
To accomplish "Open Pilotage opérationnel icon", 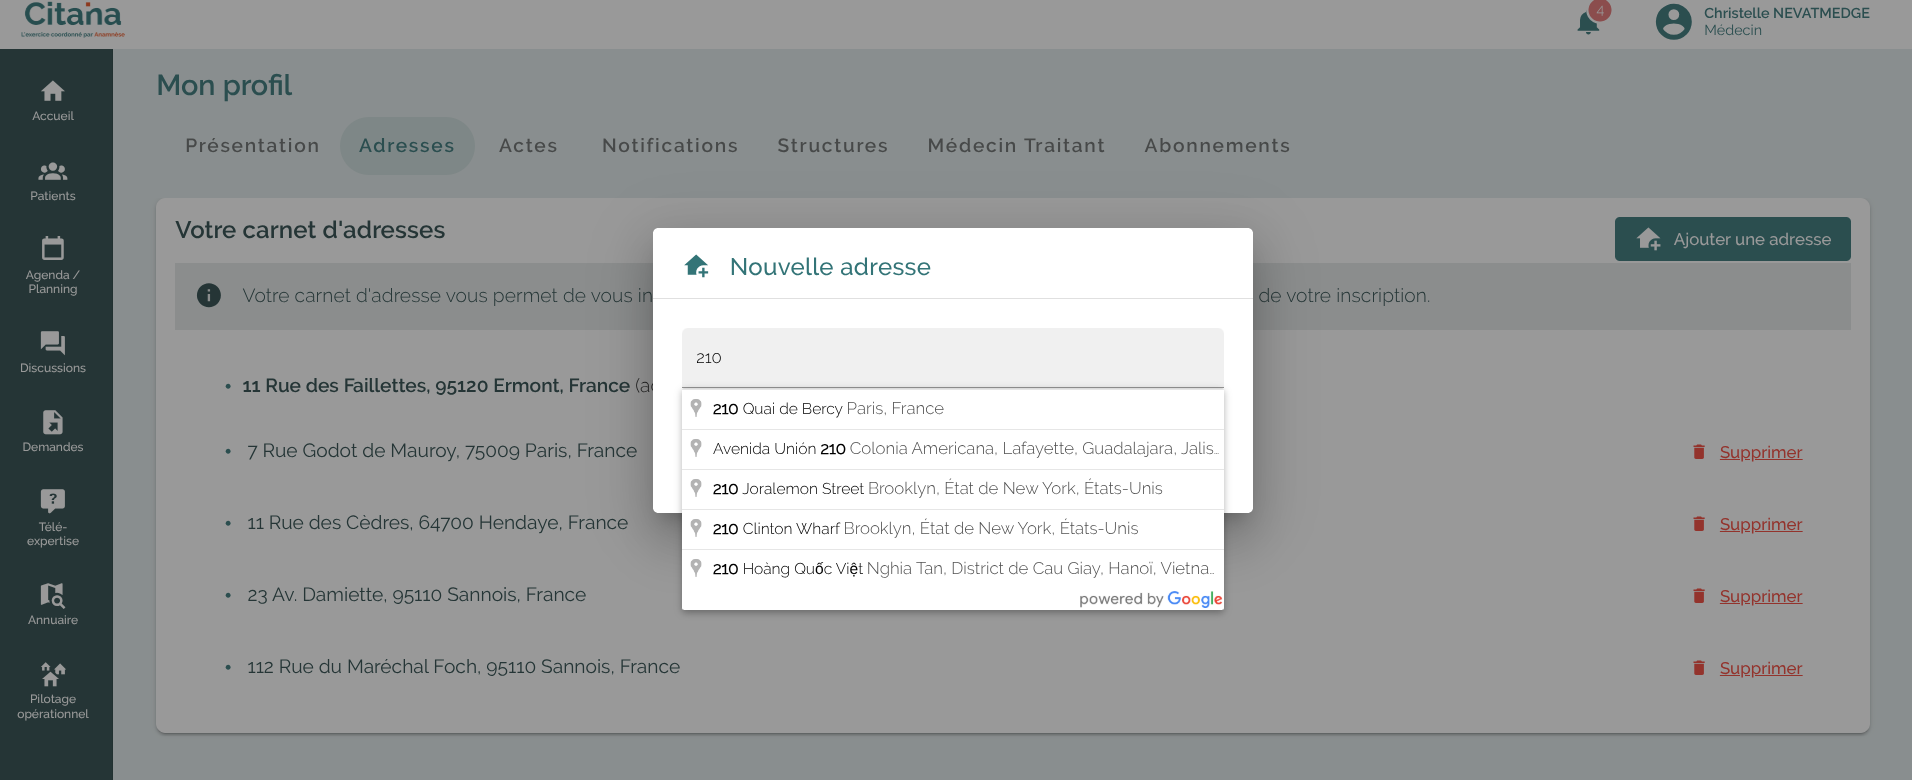I will (x=53, y=674).
